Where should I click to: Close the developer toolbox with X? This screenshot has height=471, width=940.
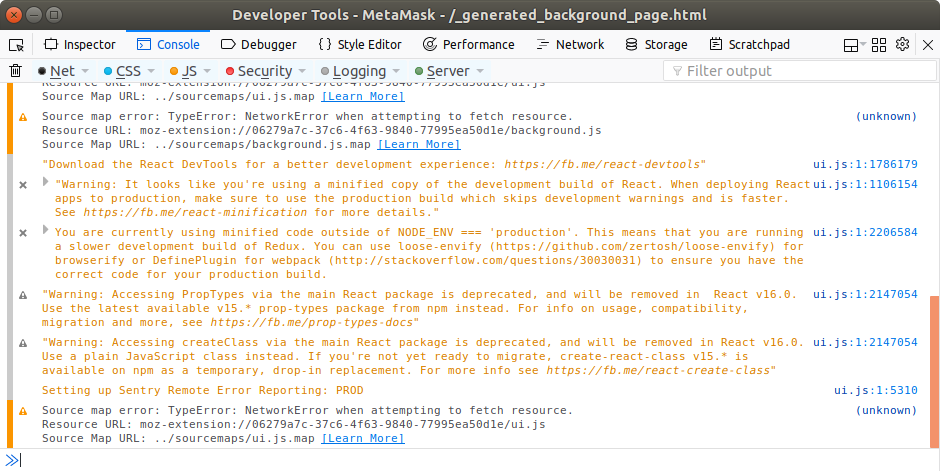pos(928,45)
